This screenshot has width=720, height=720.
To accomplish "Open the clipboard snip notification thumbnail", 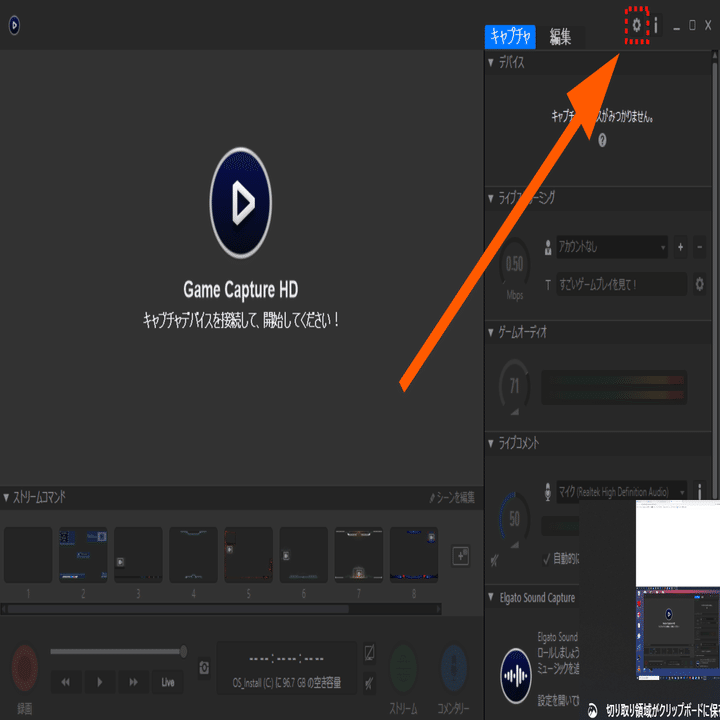I will pos(678,591).
